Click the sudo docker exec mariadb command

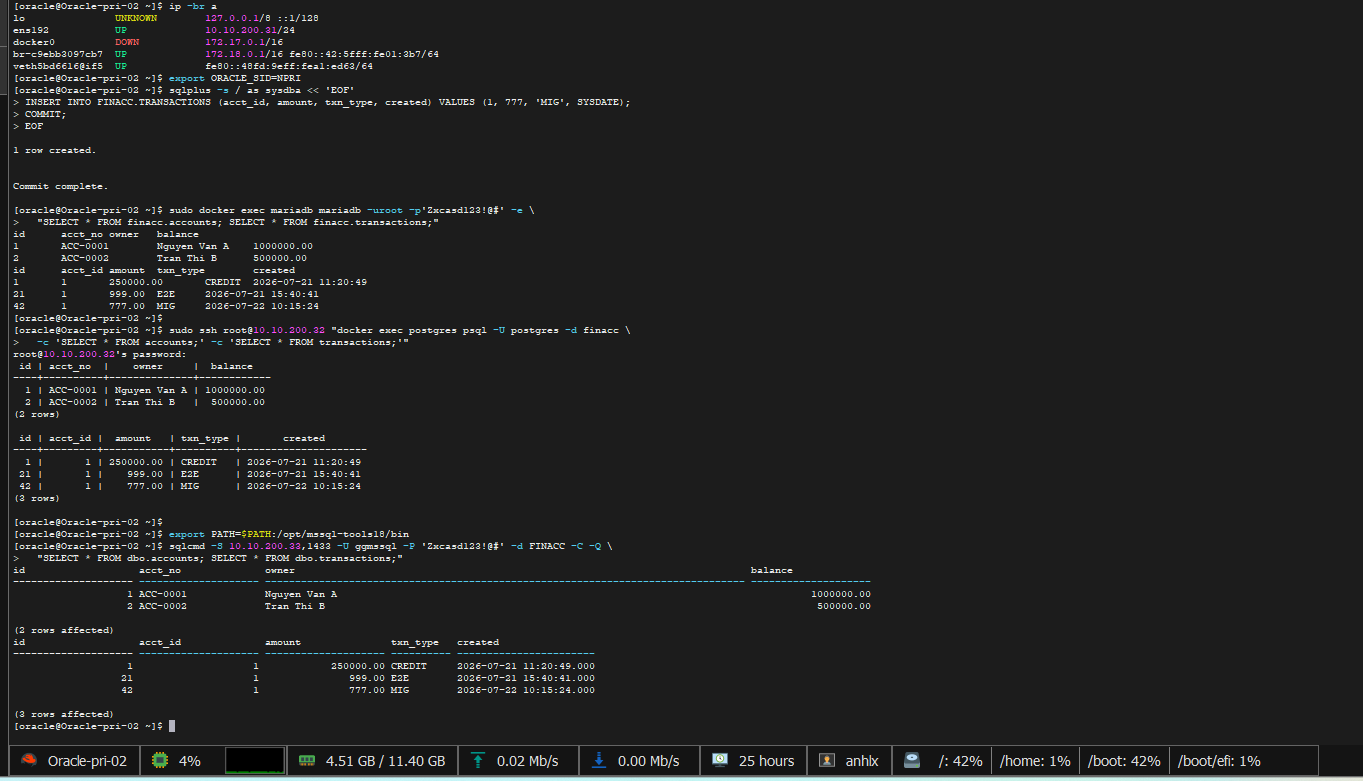click(352, 210)
